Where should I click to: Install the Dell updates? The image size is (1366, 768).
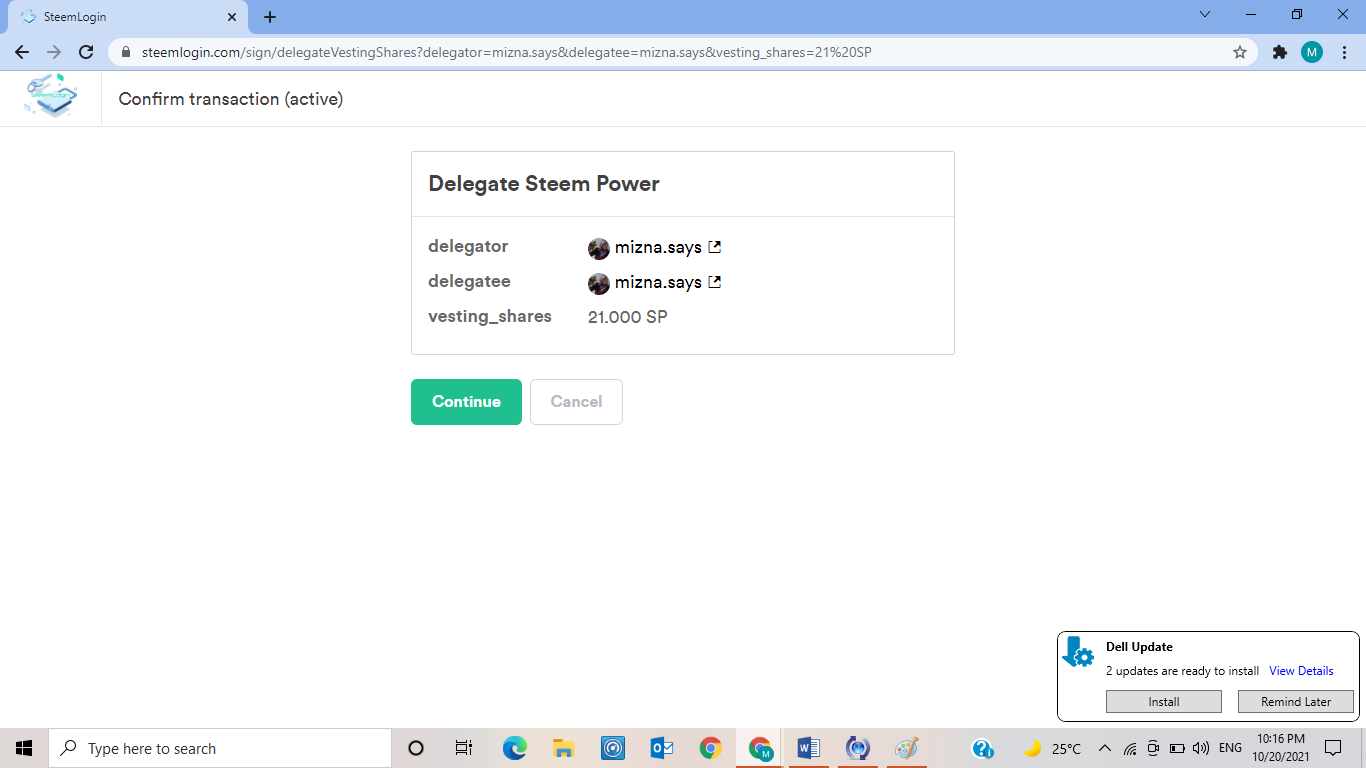coord(1164,702)
